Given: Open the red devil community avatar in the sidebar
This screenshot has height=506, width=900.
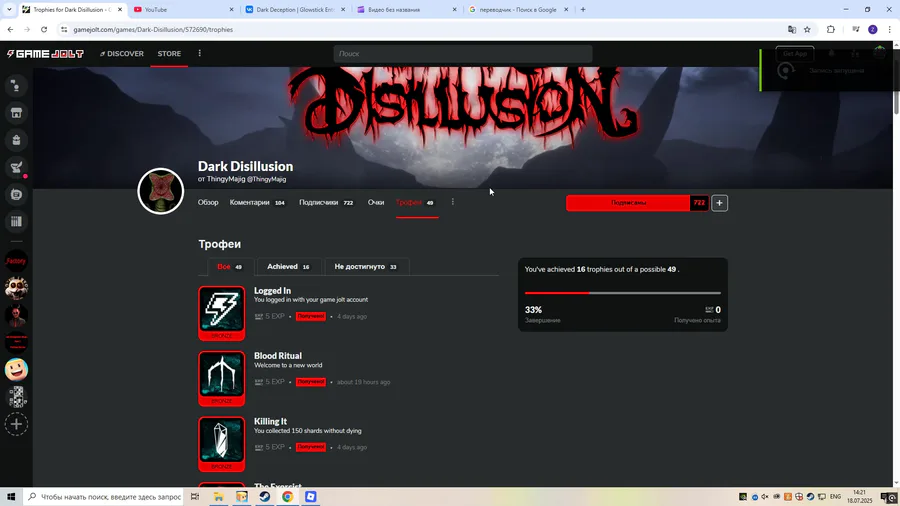Looking at the screenshot, I should point(16,315).
